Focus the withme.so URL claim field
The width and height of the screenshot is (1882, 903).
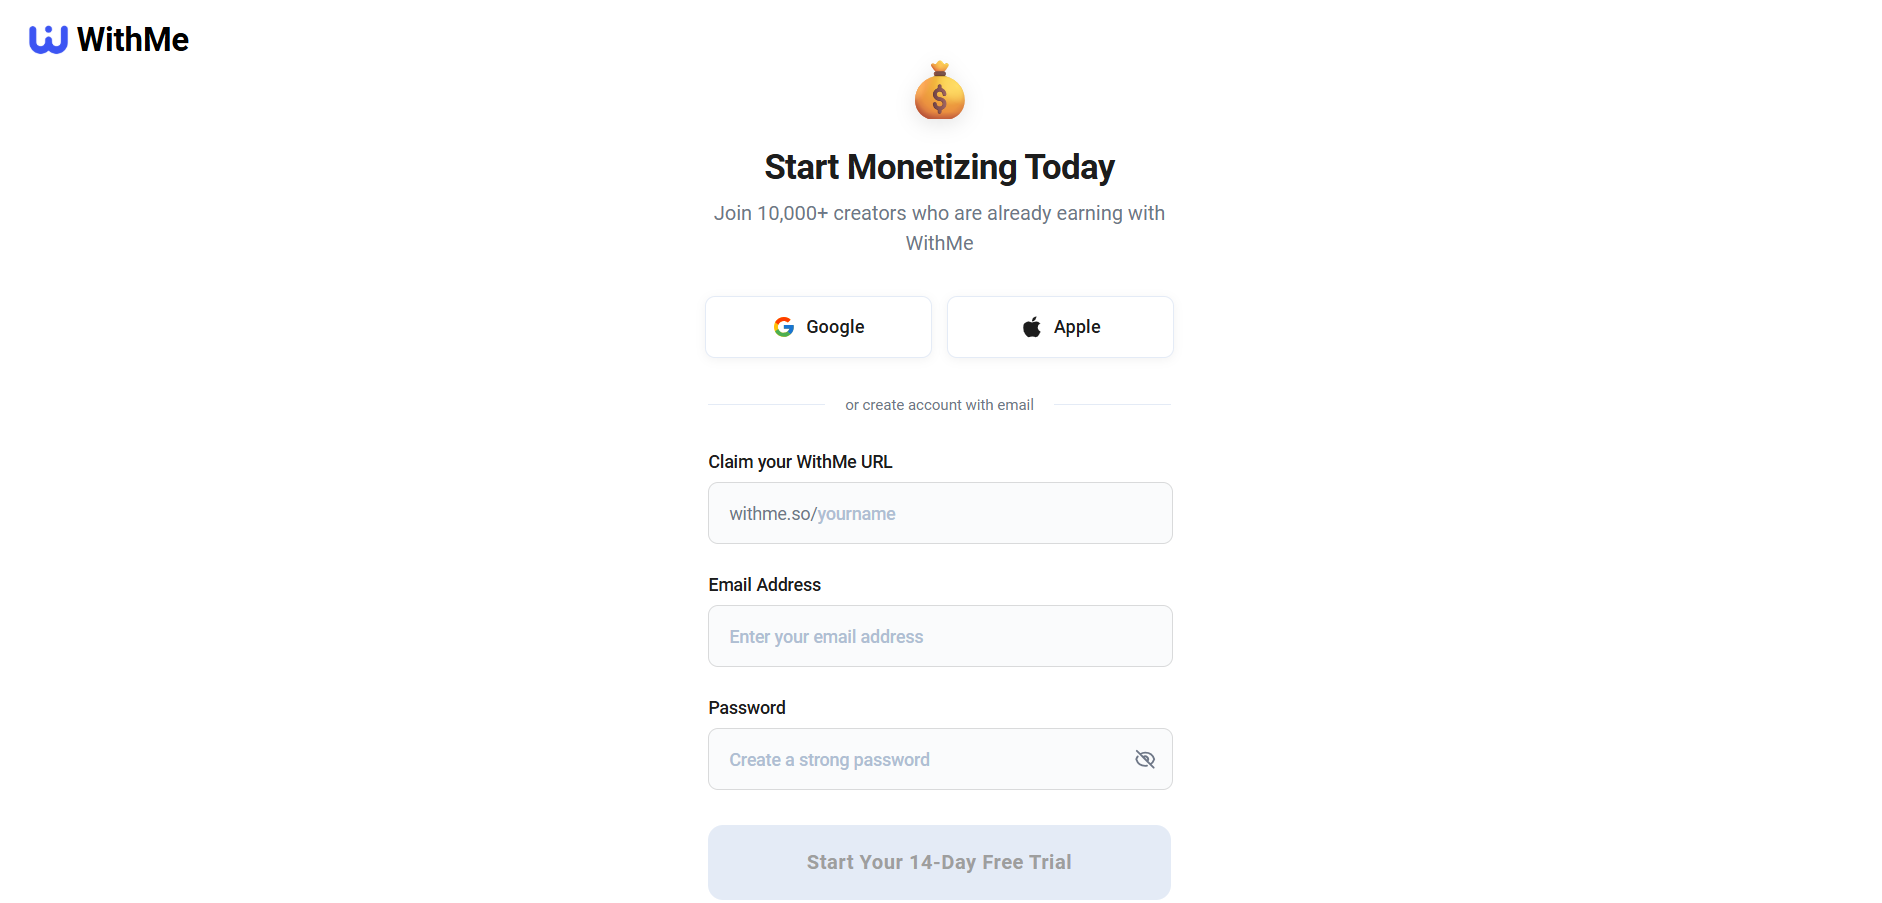click(x=938, y=513)
